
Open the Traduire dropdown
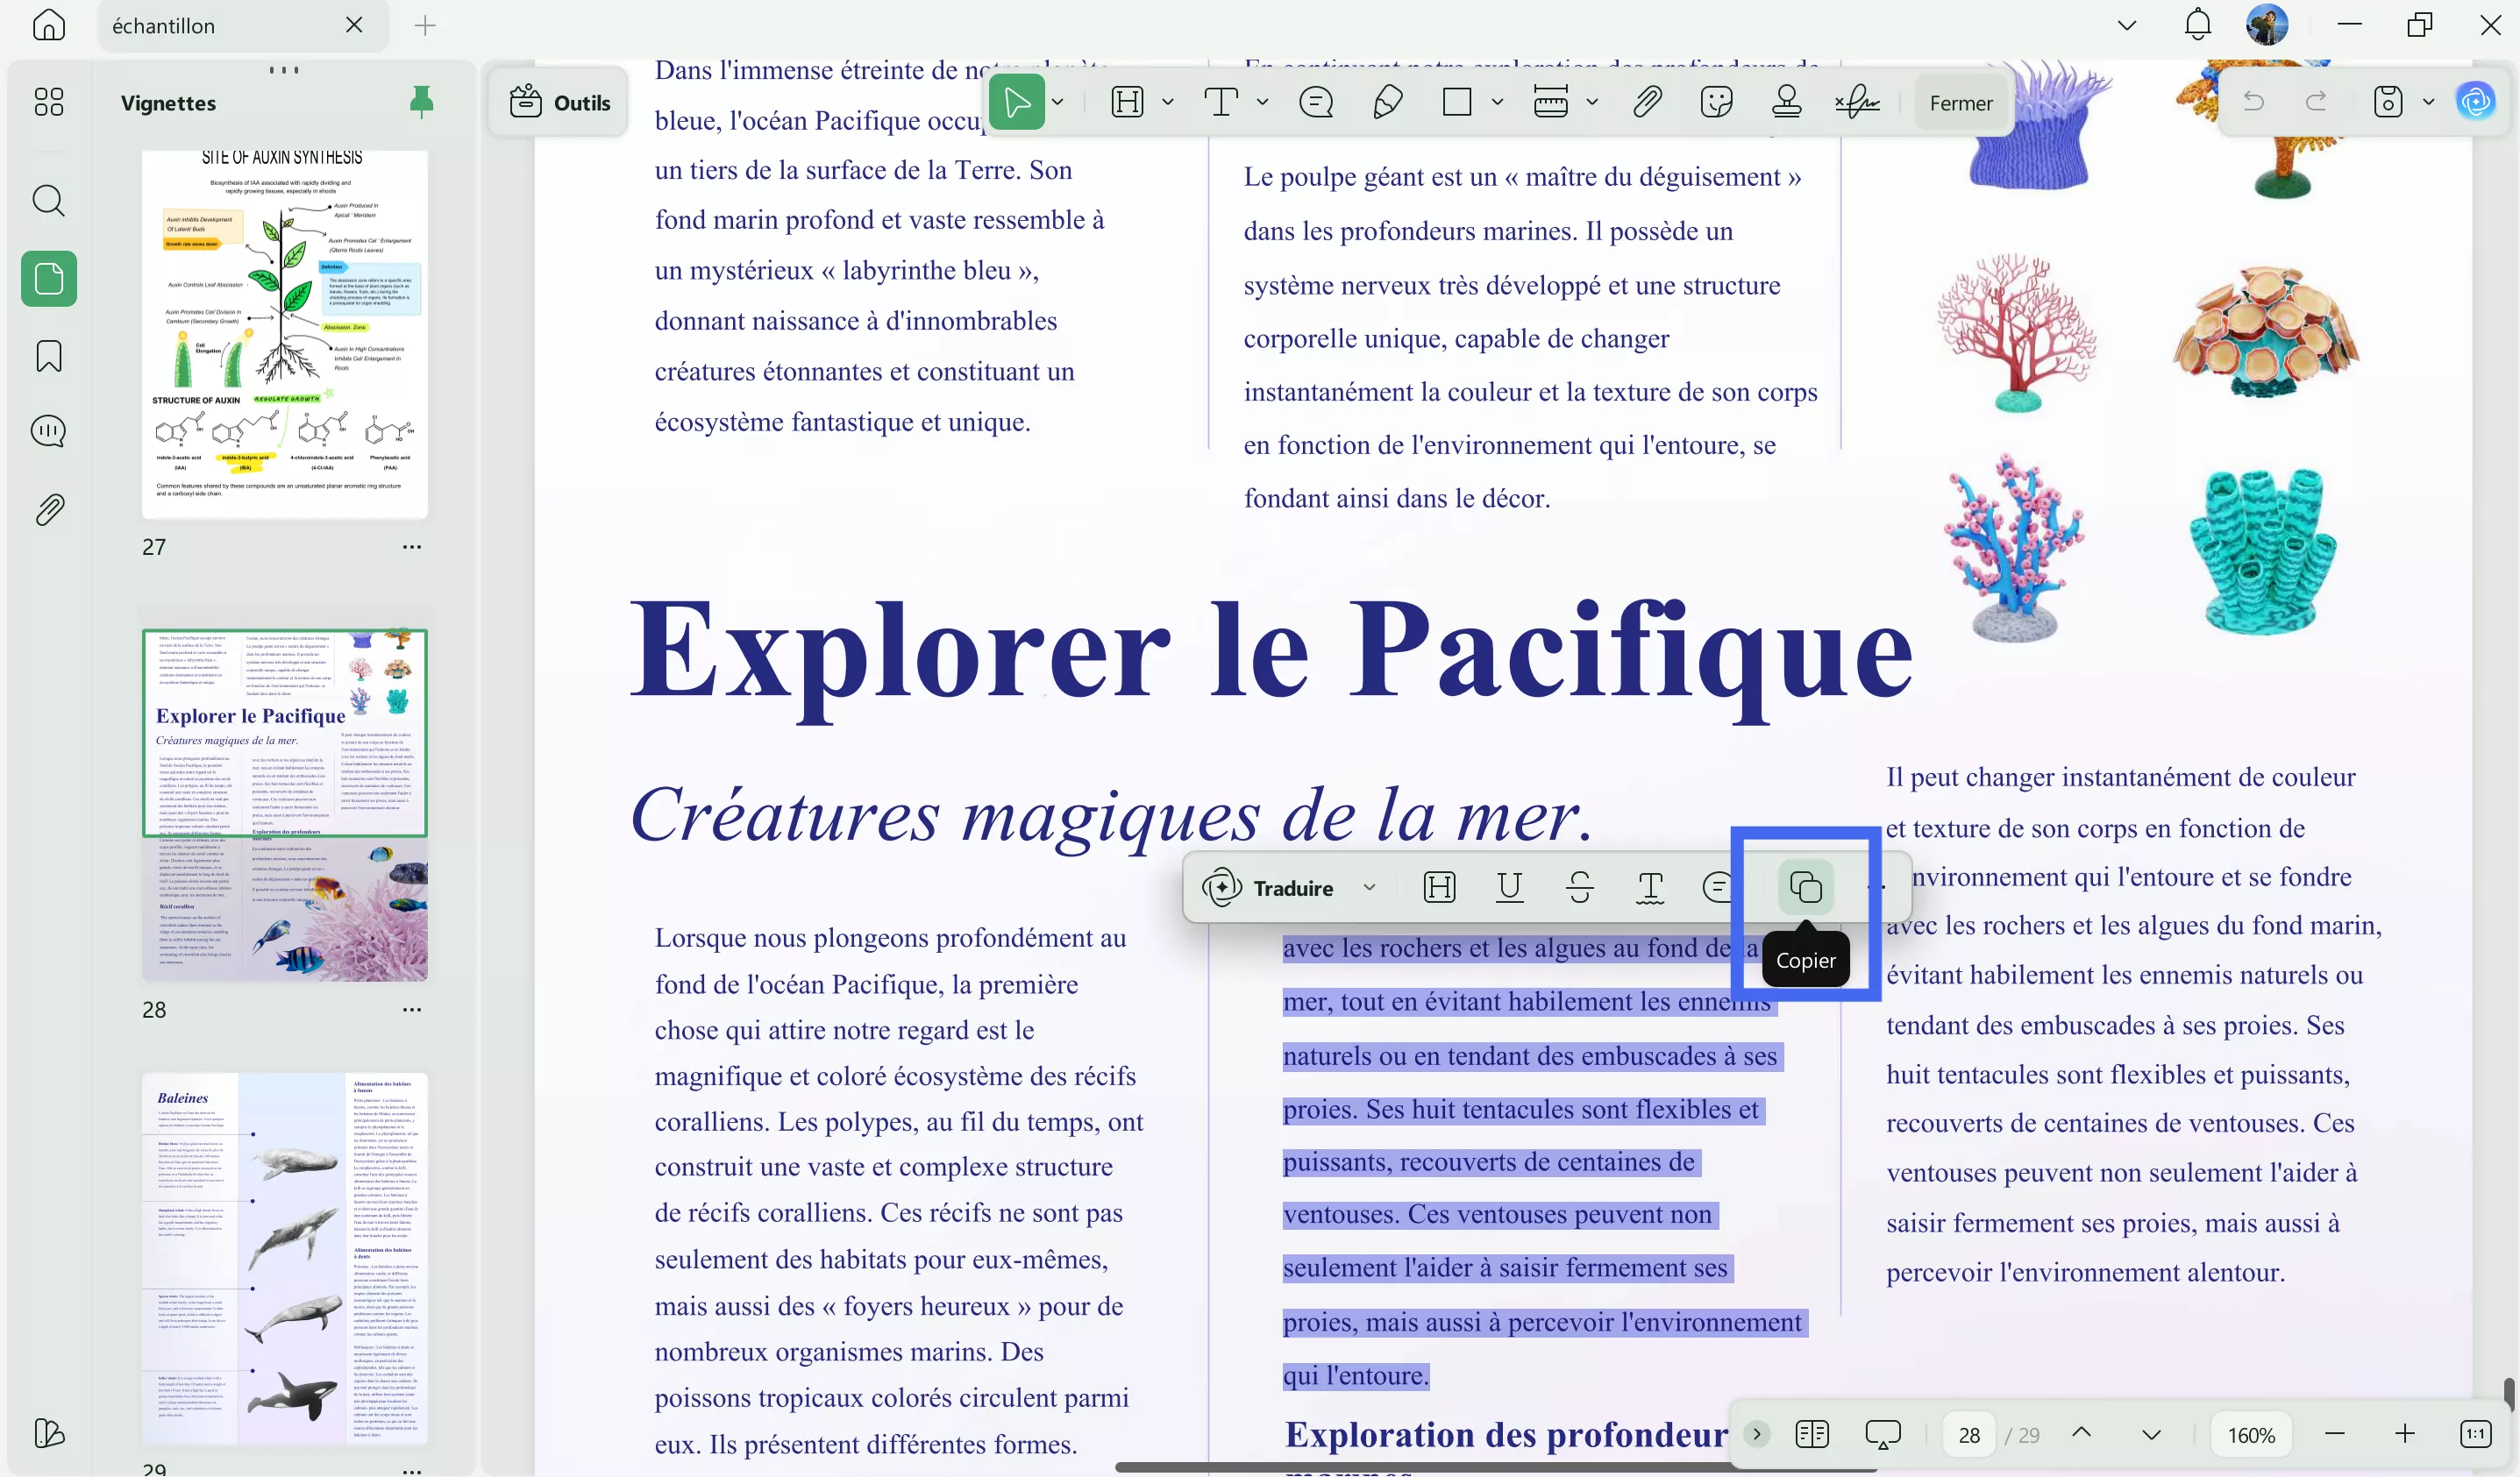1370,887
